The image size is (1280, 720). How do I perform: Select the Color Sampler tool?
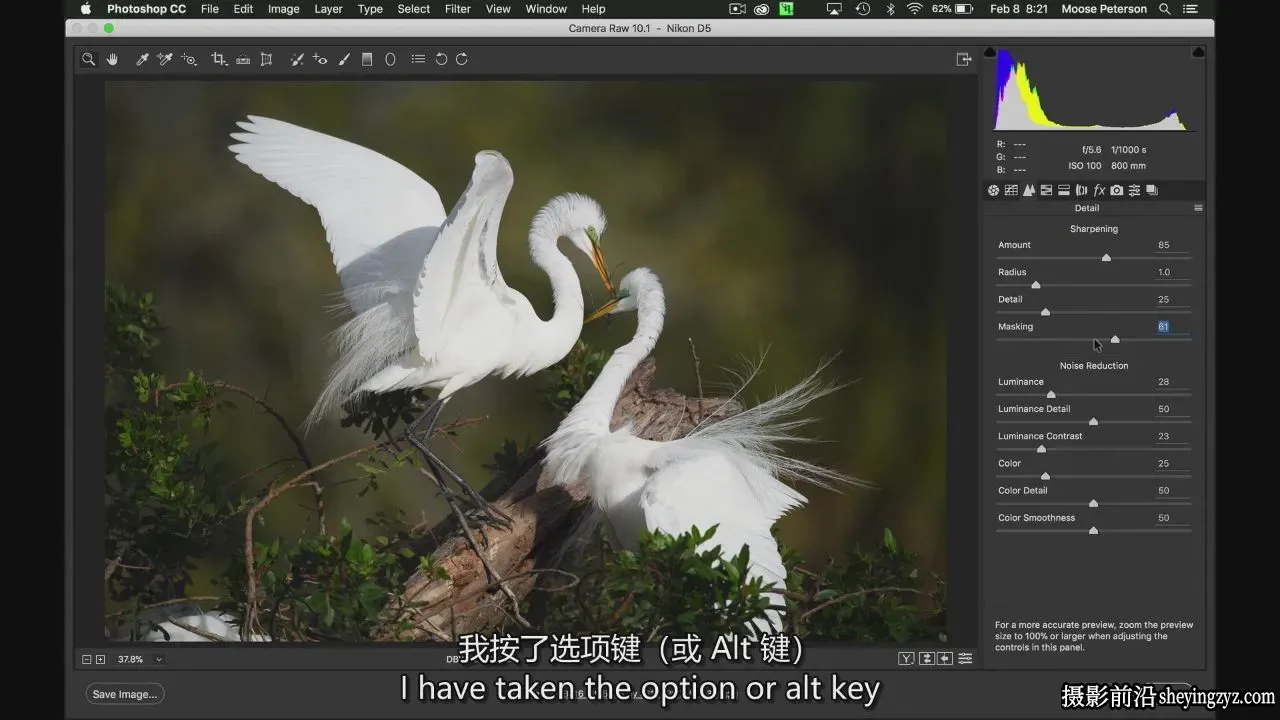(x=165, y=59)
